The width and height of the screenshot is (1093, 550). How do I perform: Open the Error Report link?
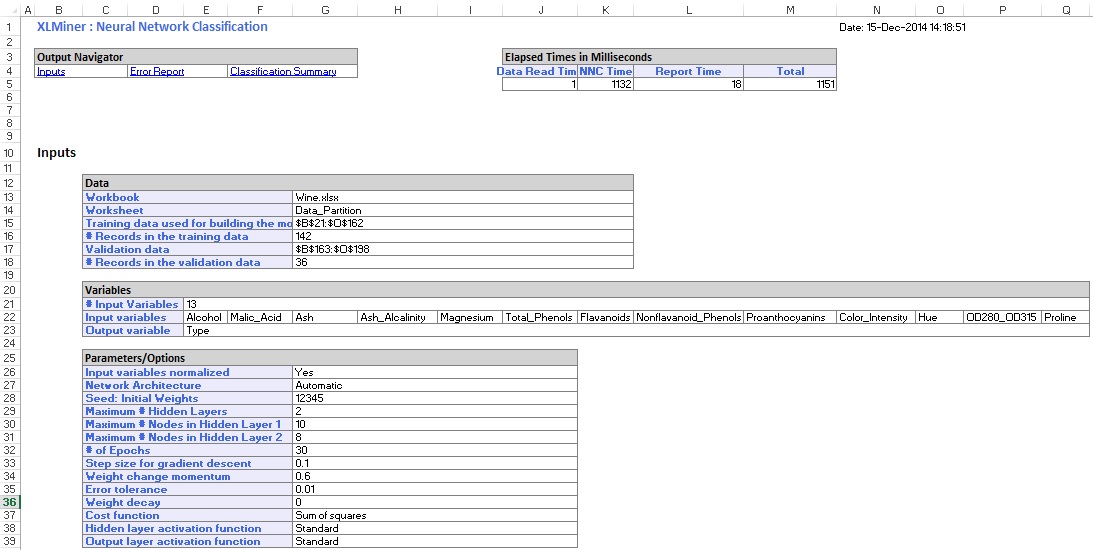tap(157, 72)
